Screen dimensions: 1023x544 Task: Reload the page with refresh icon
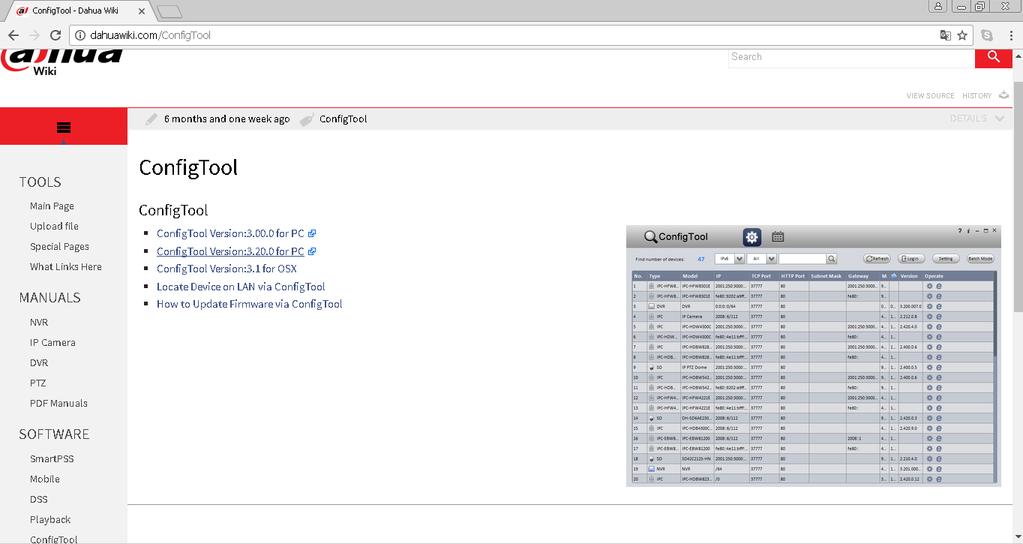(x=55, y=35)
